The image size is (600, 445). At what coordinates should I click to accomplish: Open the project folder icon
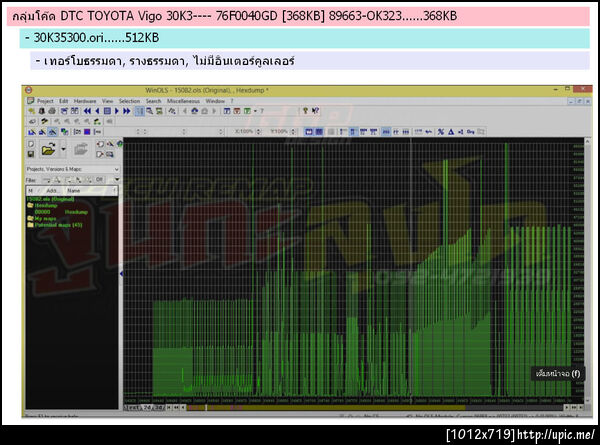[49, 149]
